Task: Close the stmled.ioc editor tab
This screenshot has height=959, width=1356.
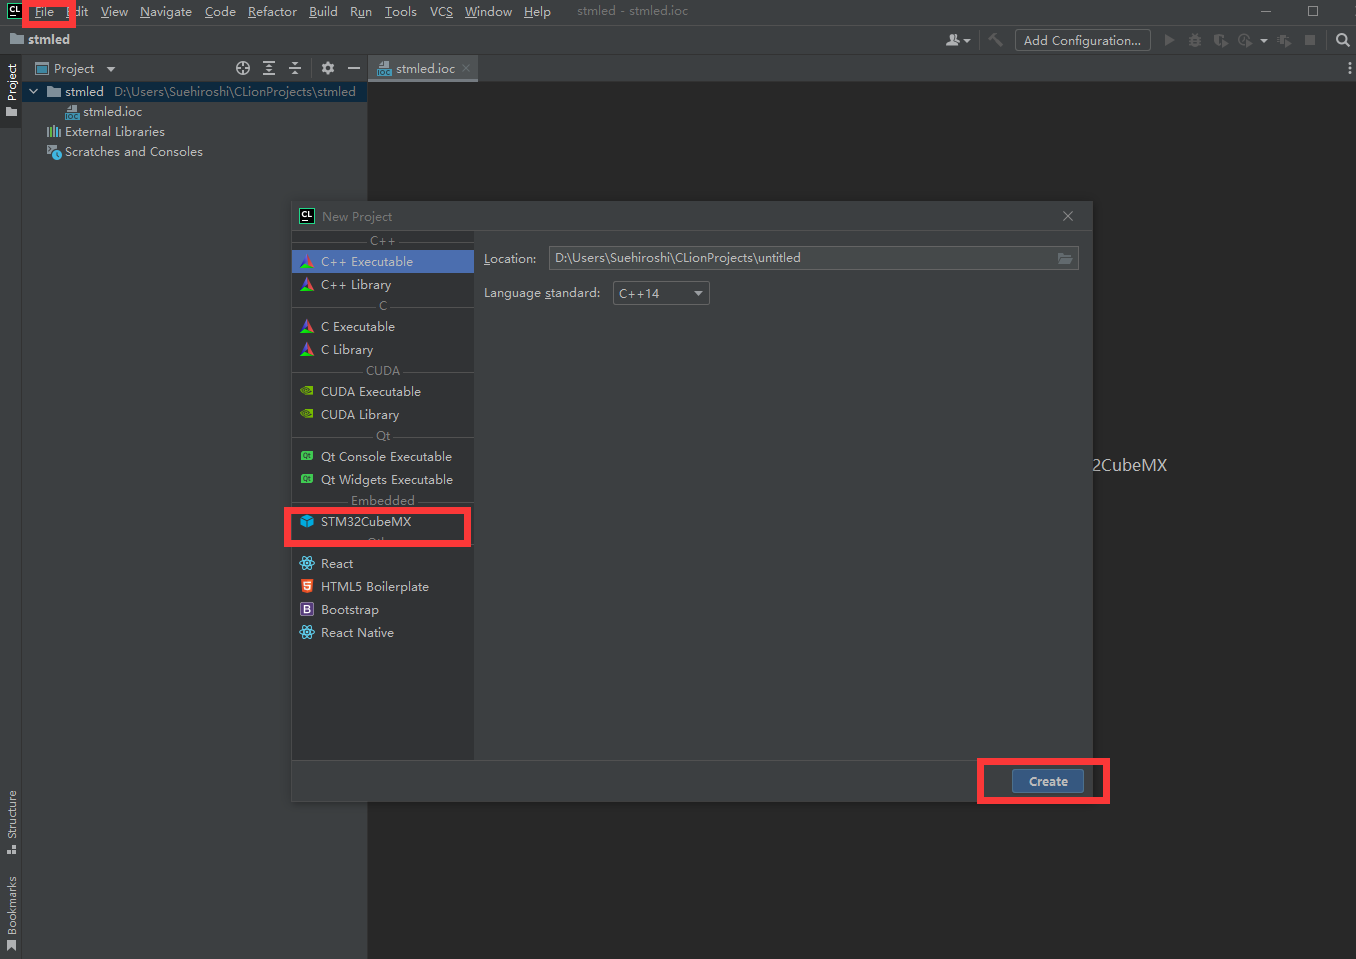Action: 466,68
